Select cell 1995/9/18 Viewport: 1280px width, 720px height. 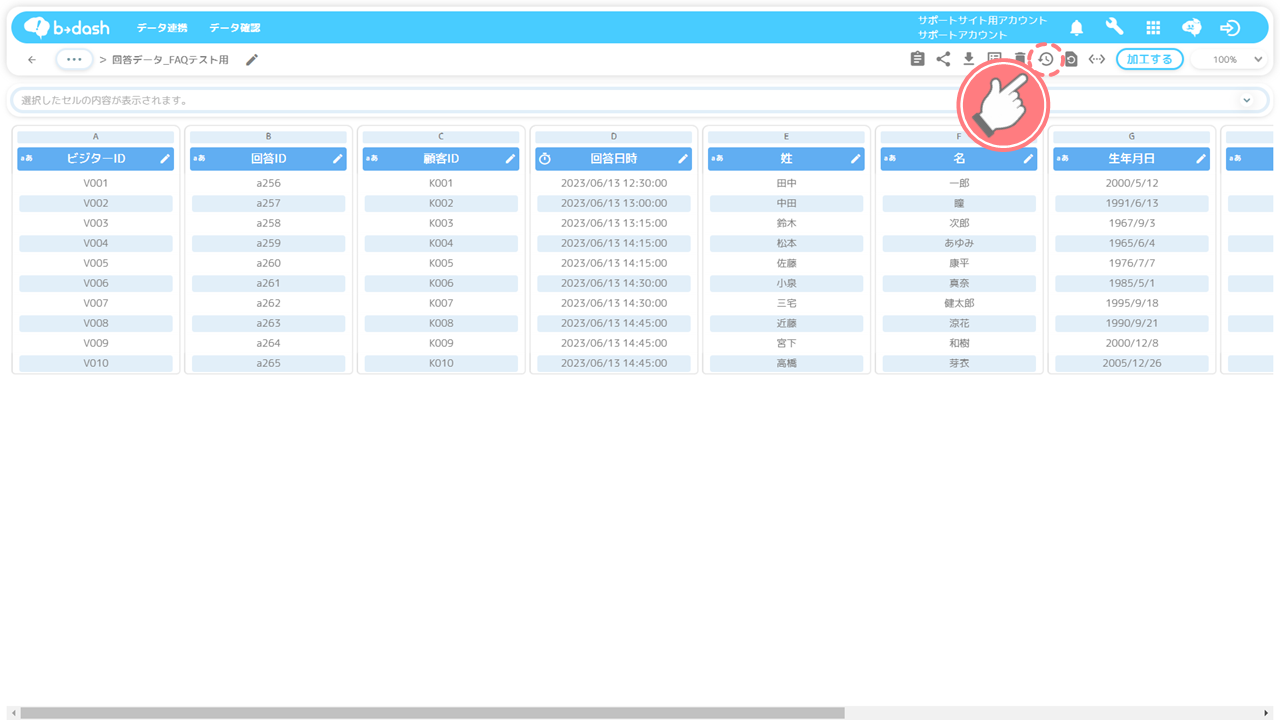(x=1132, y=303)
